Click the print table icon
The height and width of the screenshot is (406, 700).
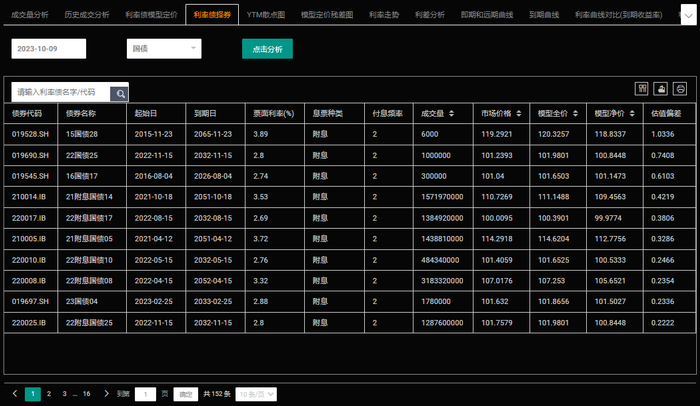(x=680, y=88)
